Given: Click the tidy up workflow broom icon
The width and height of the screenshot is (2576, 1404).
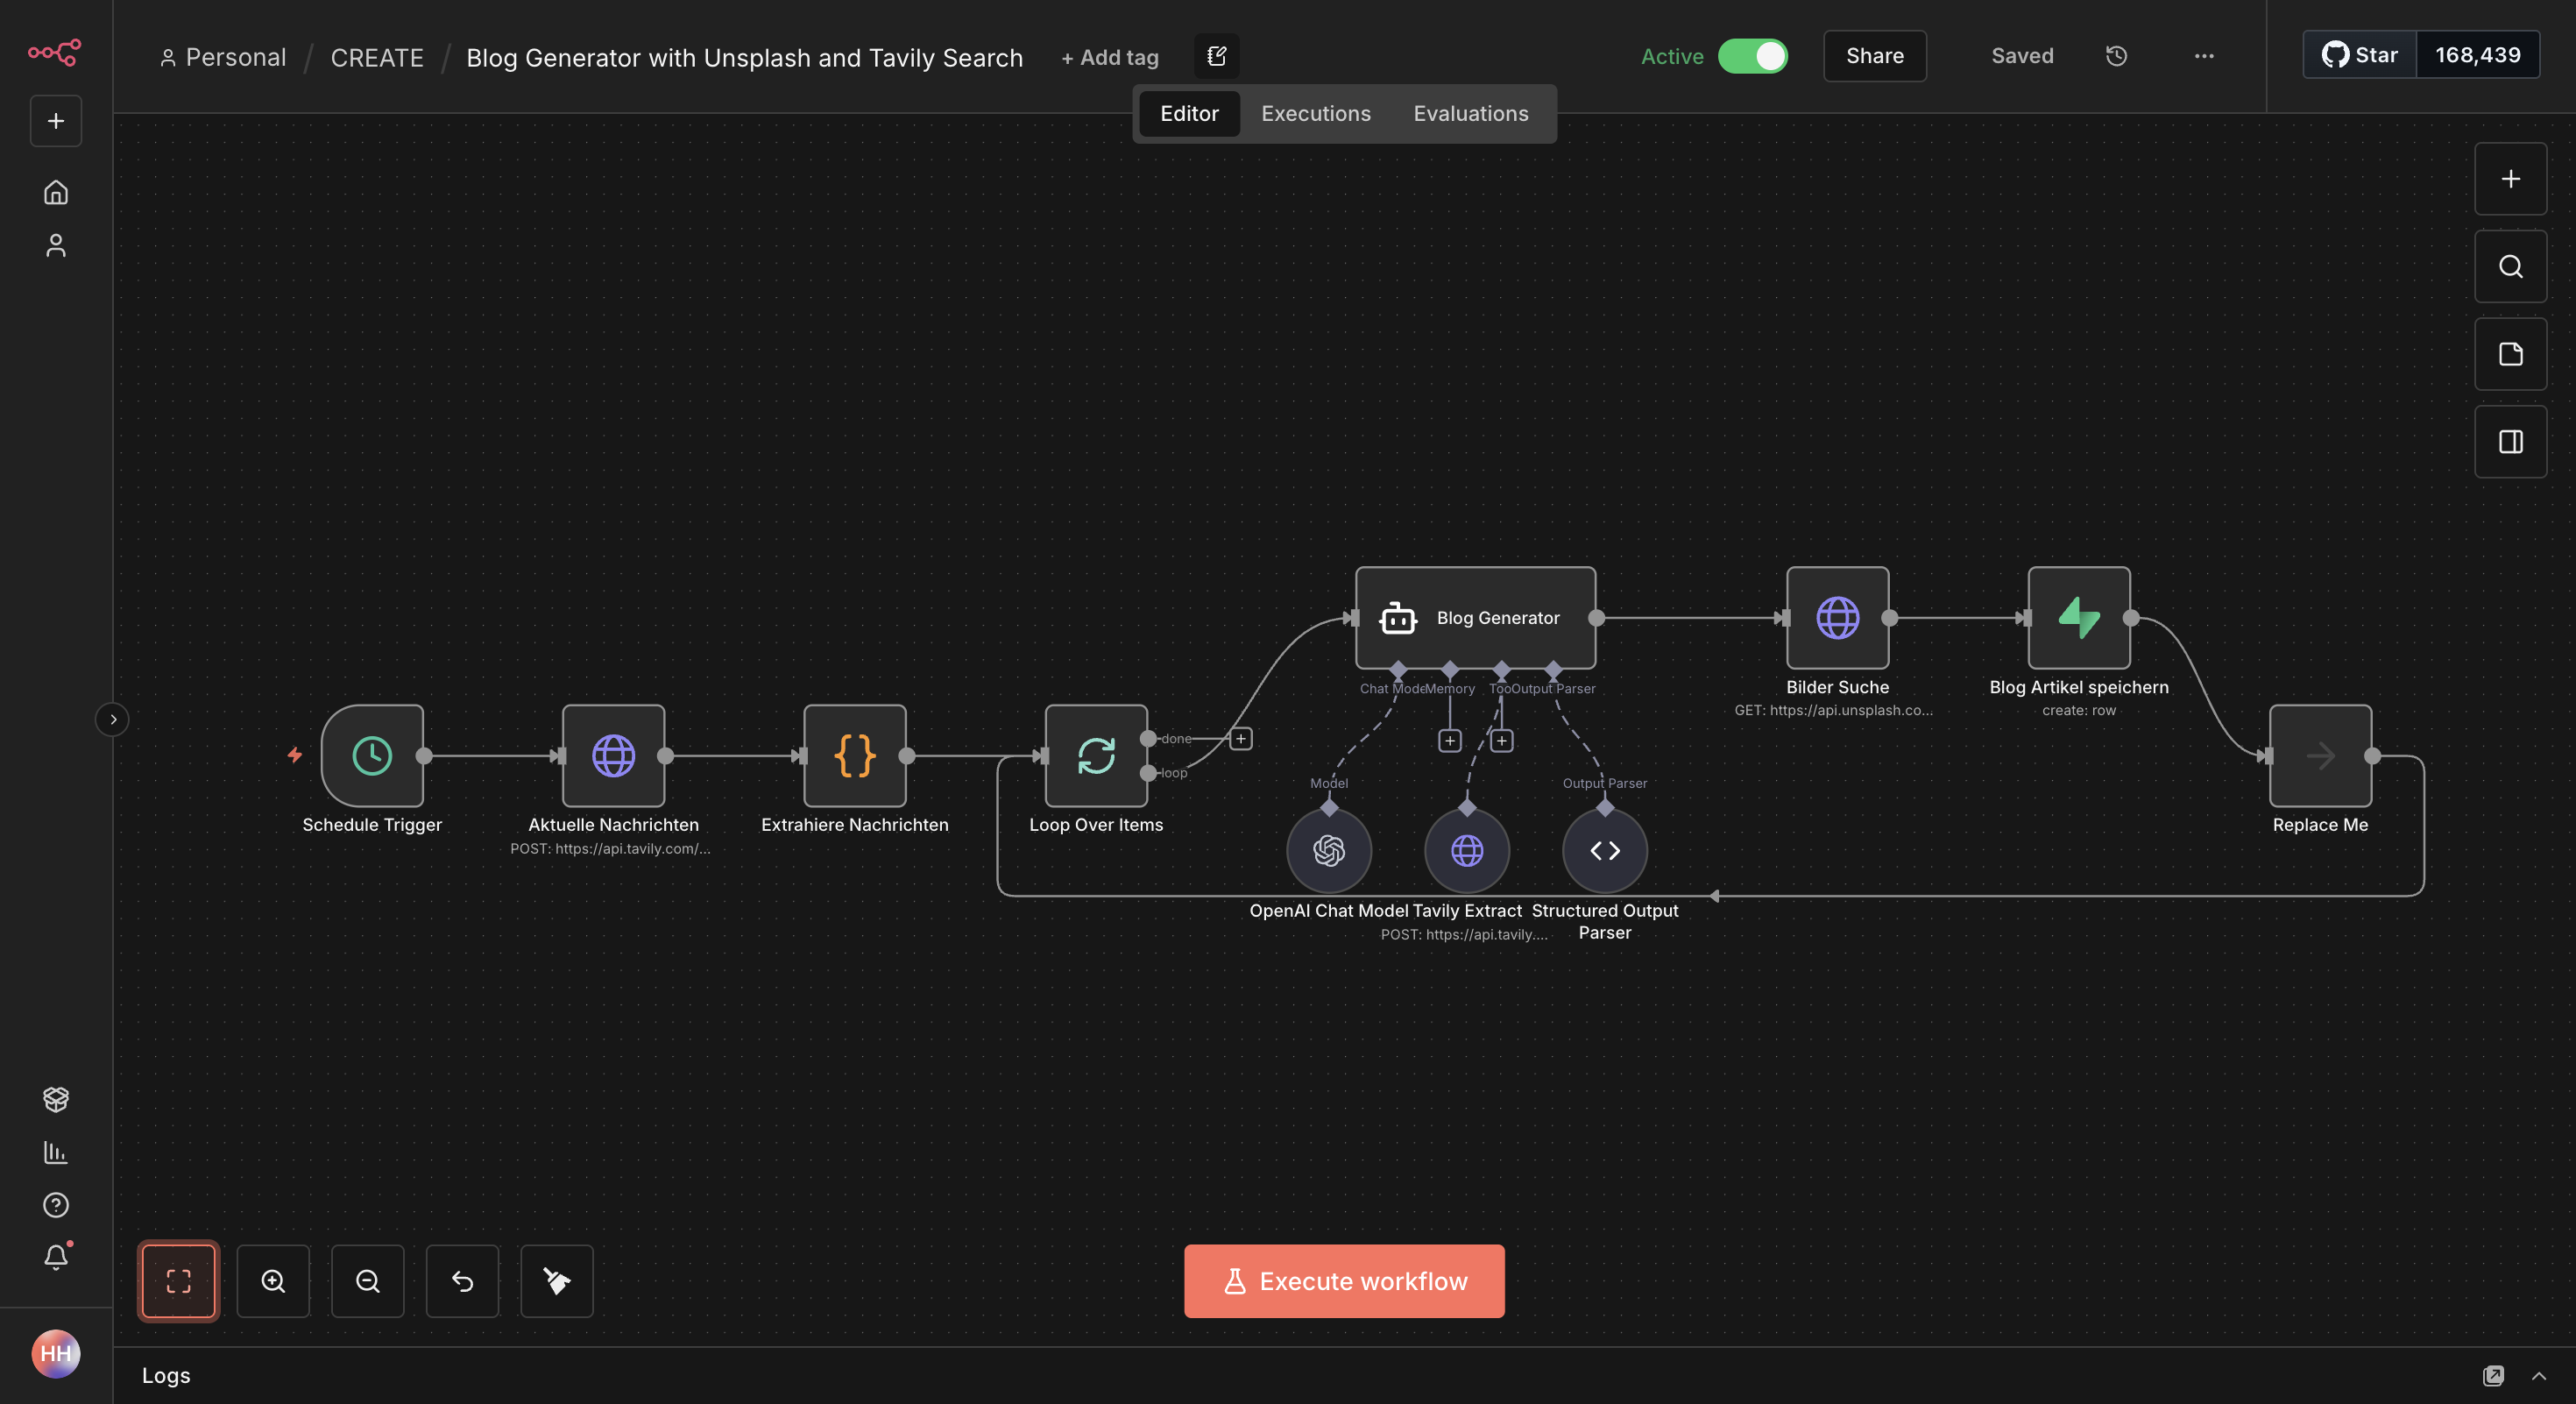Looking at the screenshot, I should 556,1281.
